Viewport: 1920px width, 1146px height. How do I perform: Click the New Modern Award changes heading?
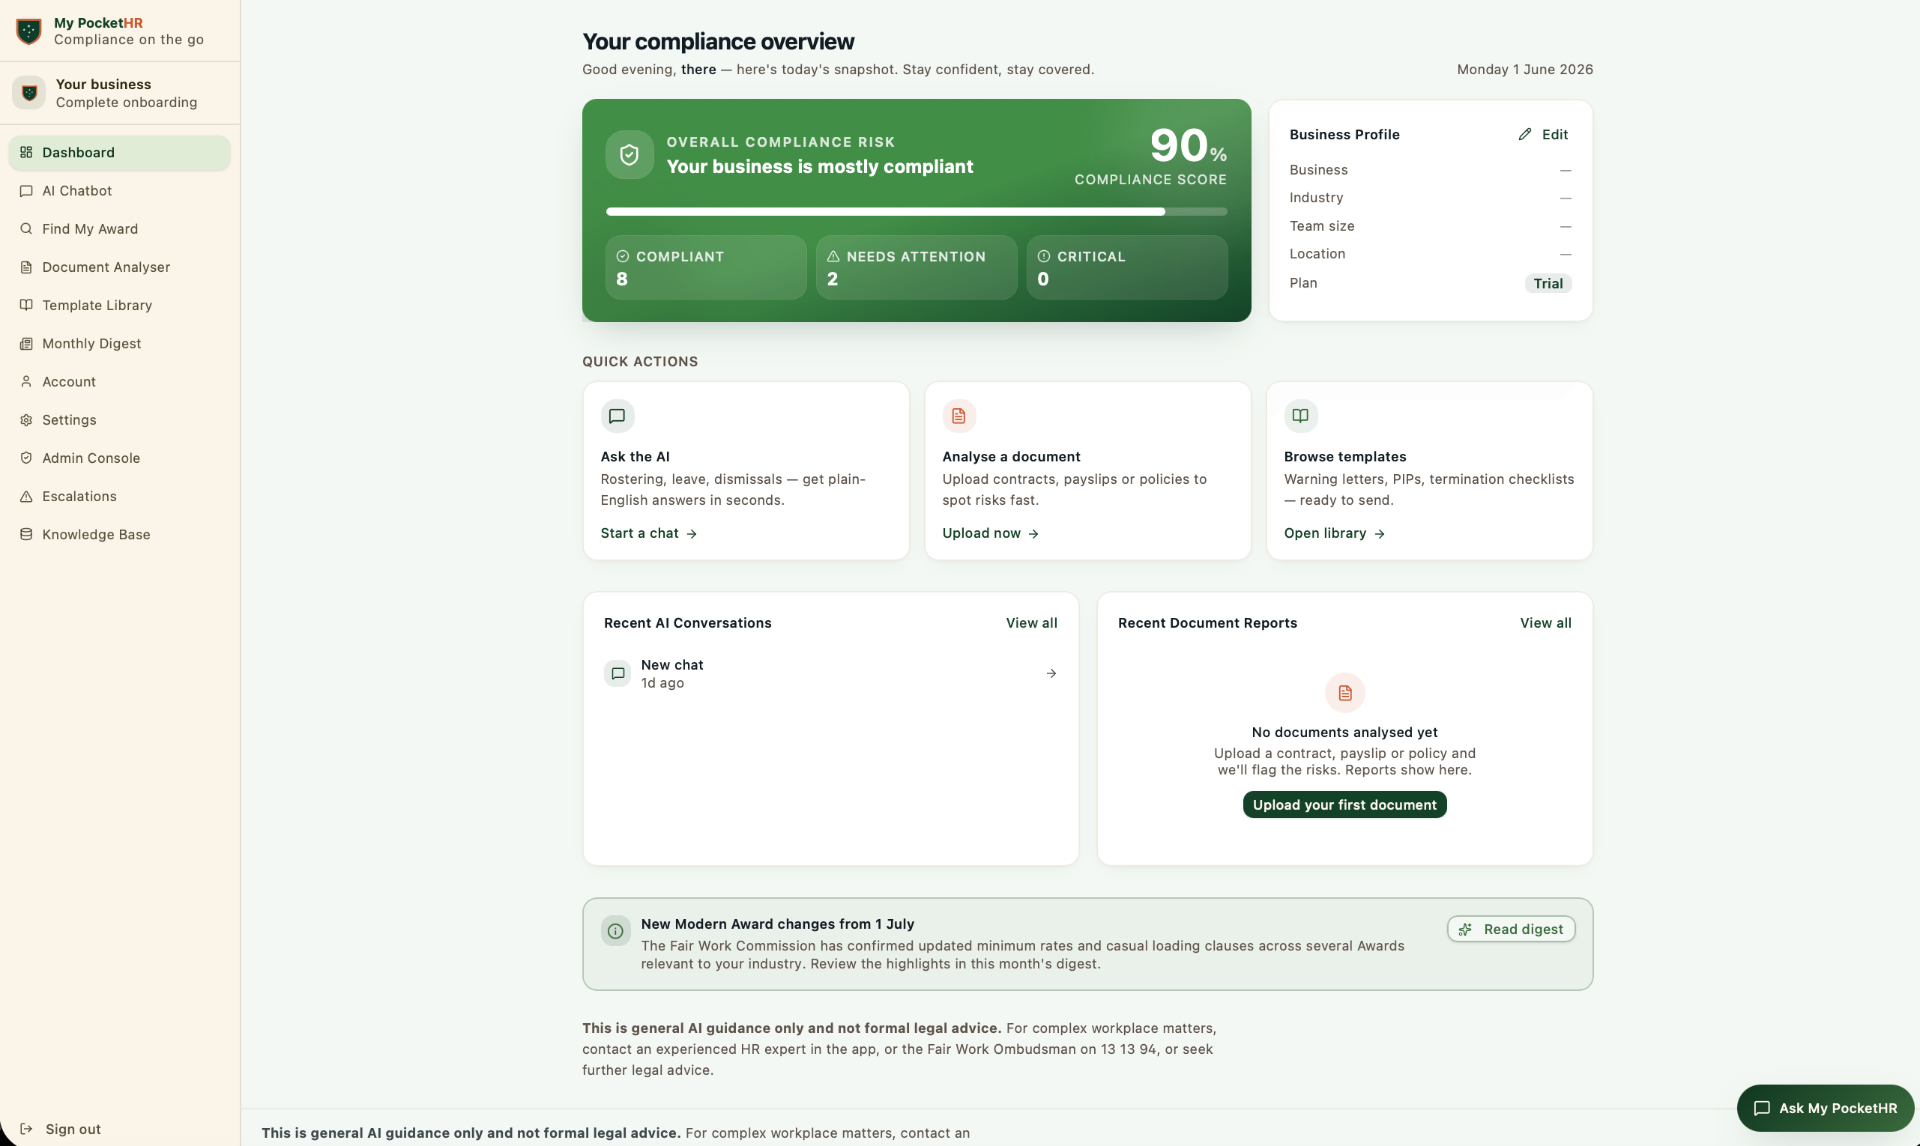(x=777, y=924)
